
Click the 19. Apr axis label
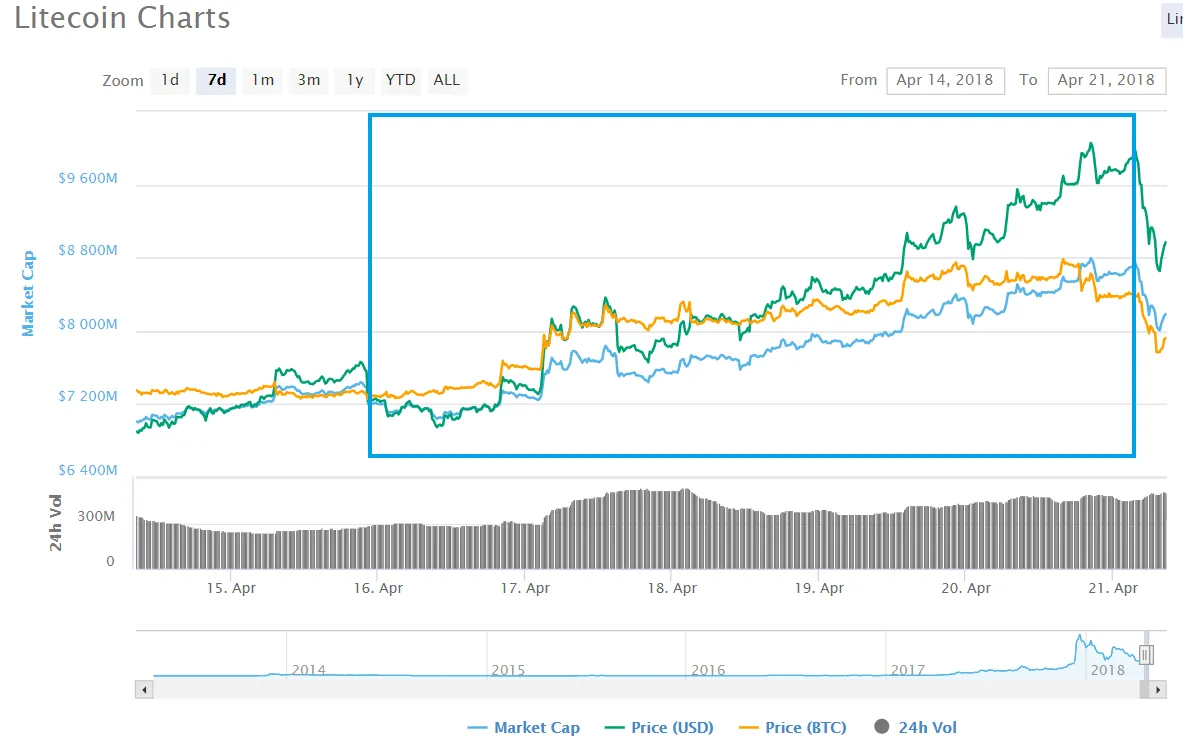[819, 588]
